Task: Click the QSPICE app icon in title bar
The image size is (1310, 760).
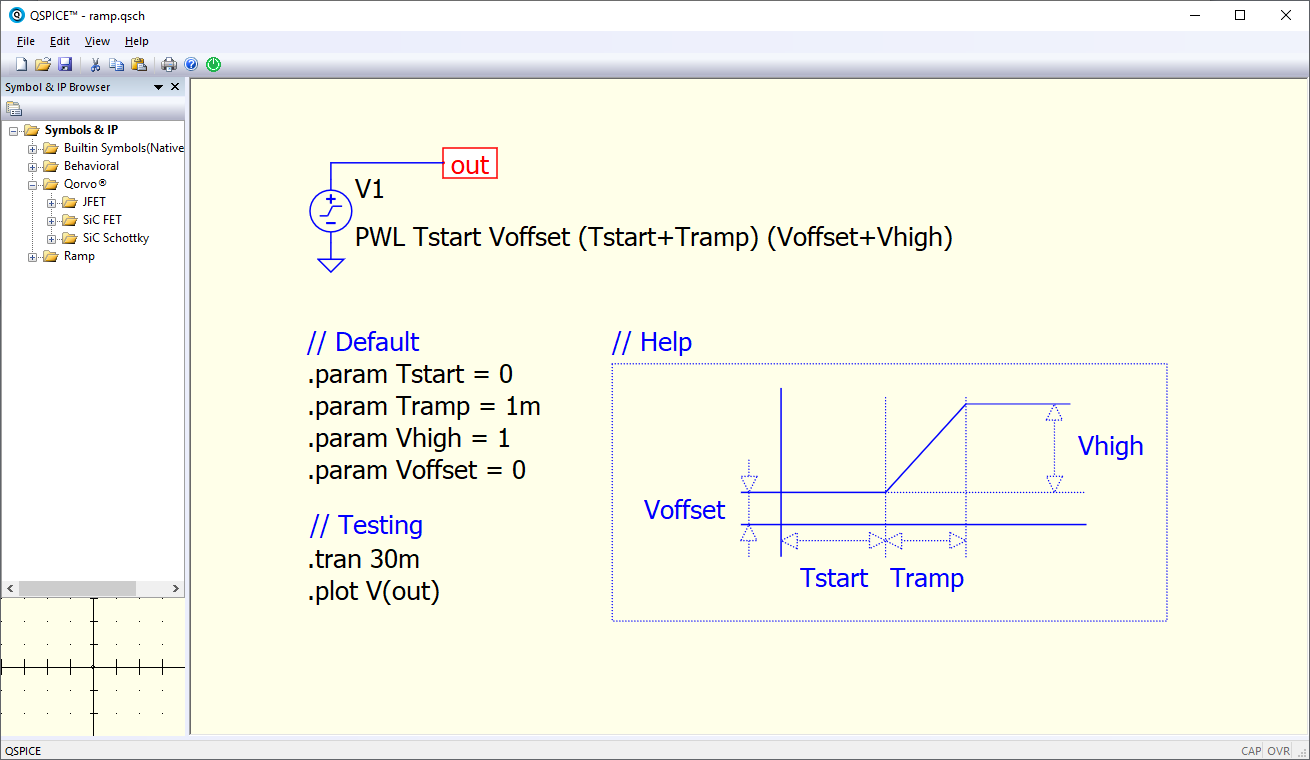Action: pos(16,15)
